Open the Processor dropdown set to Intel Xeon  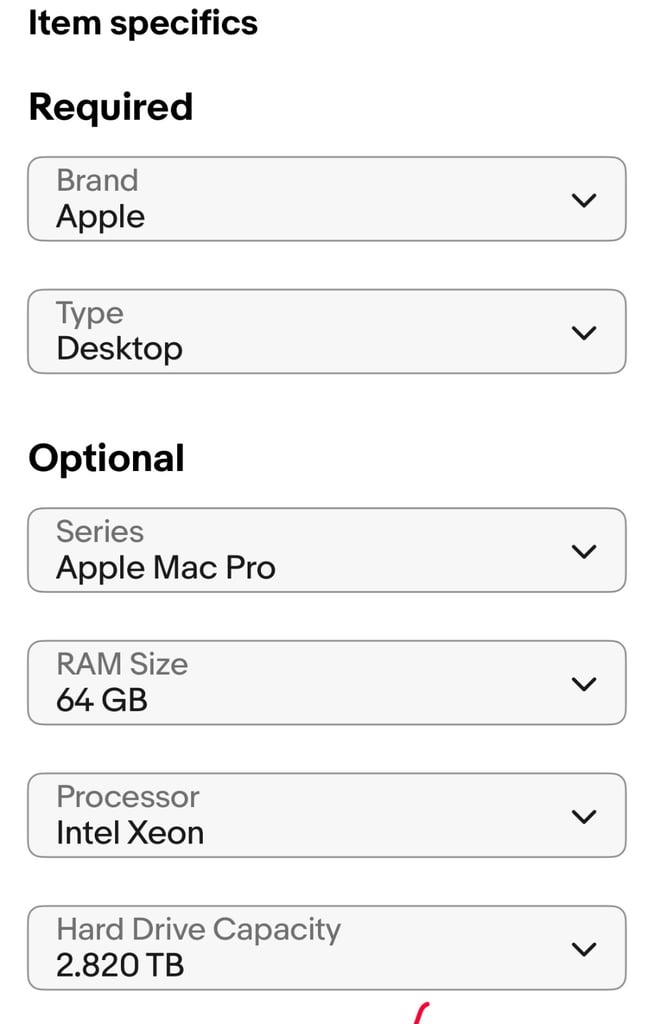(327, 815)
